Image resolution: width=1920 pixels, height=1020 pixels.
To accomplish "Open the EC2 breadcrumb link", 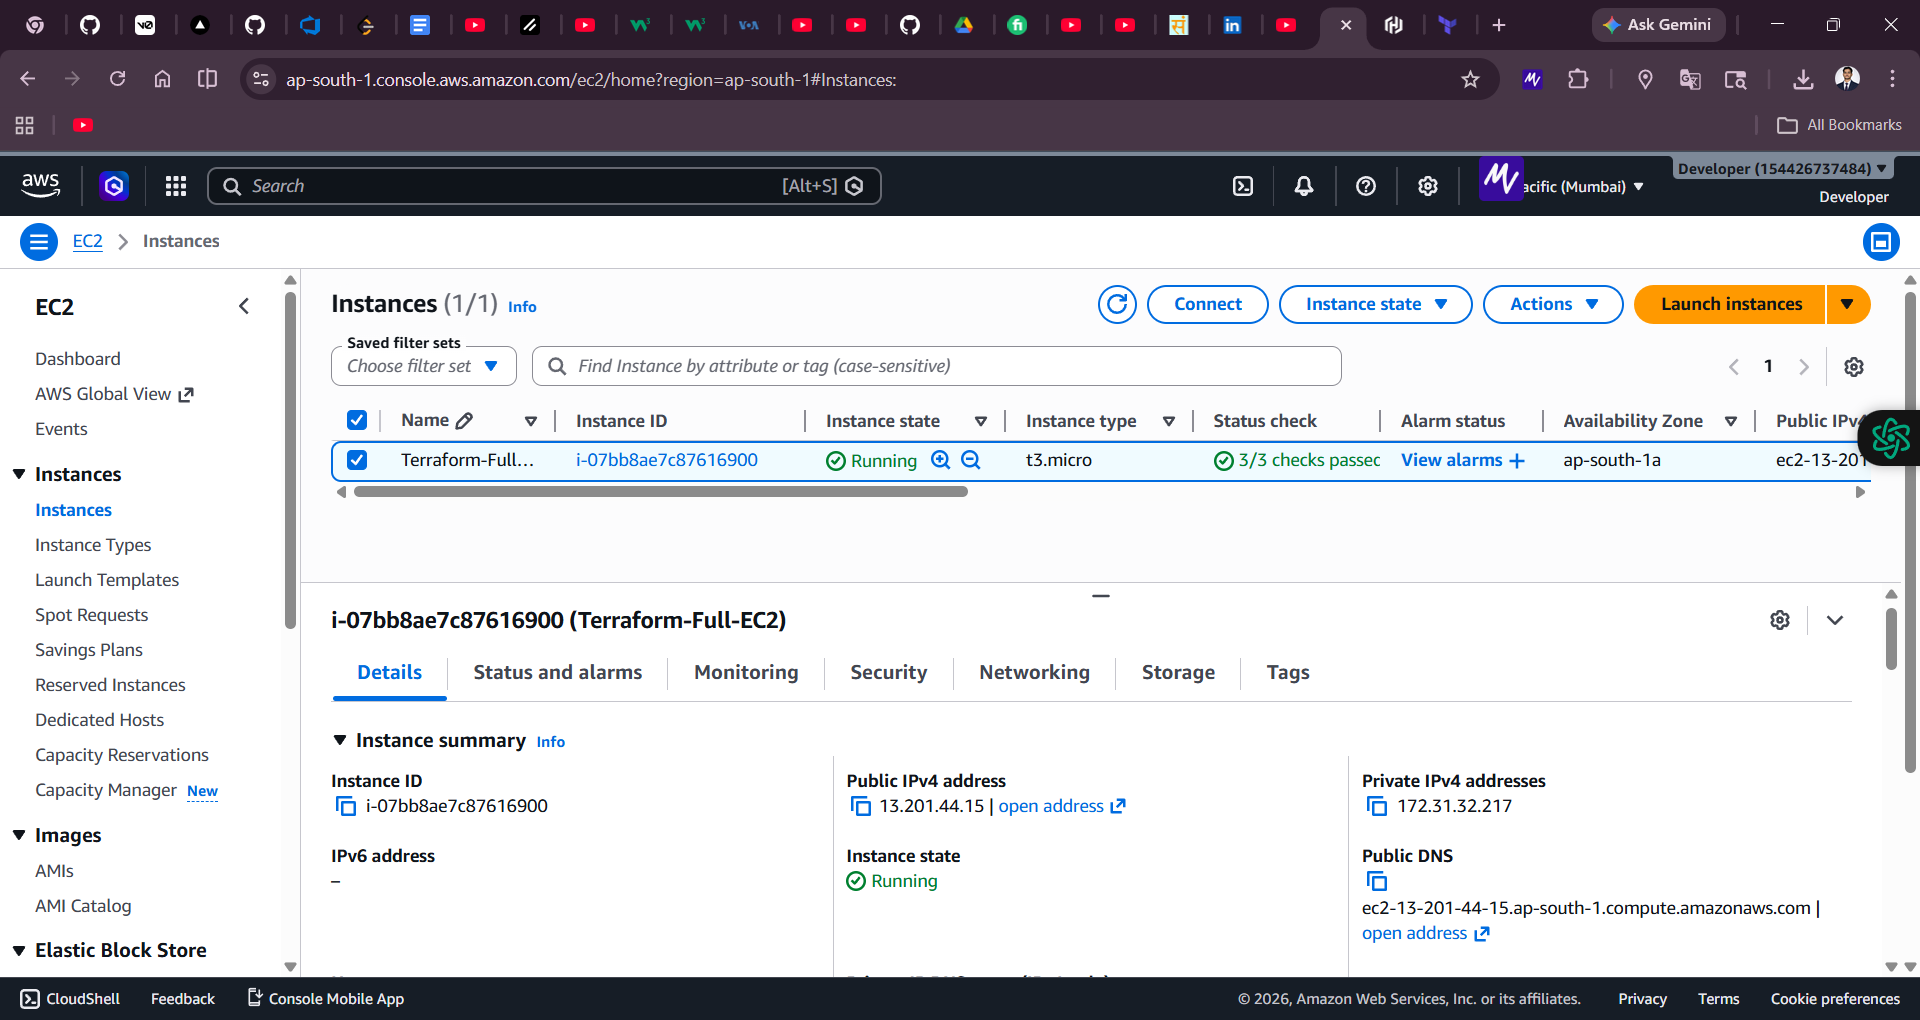I will click(x=88, y=241).
